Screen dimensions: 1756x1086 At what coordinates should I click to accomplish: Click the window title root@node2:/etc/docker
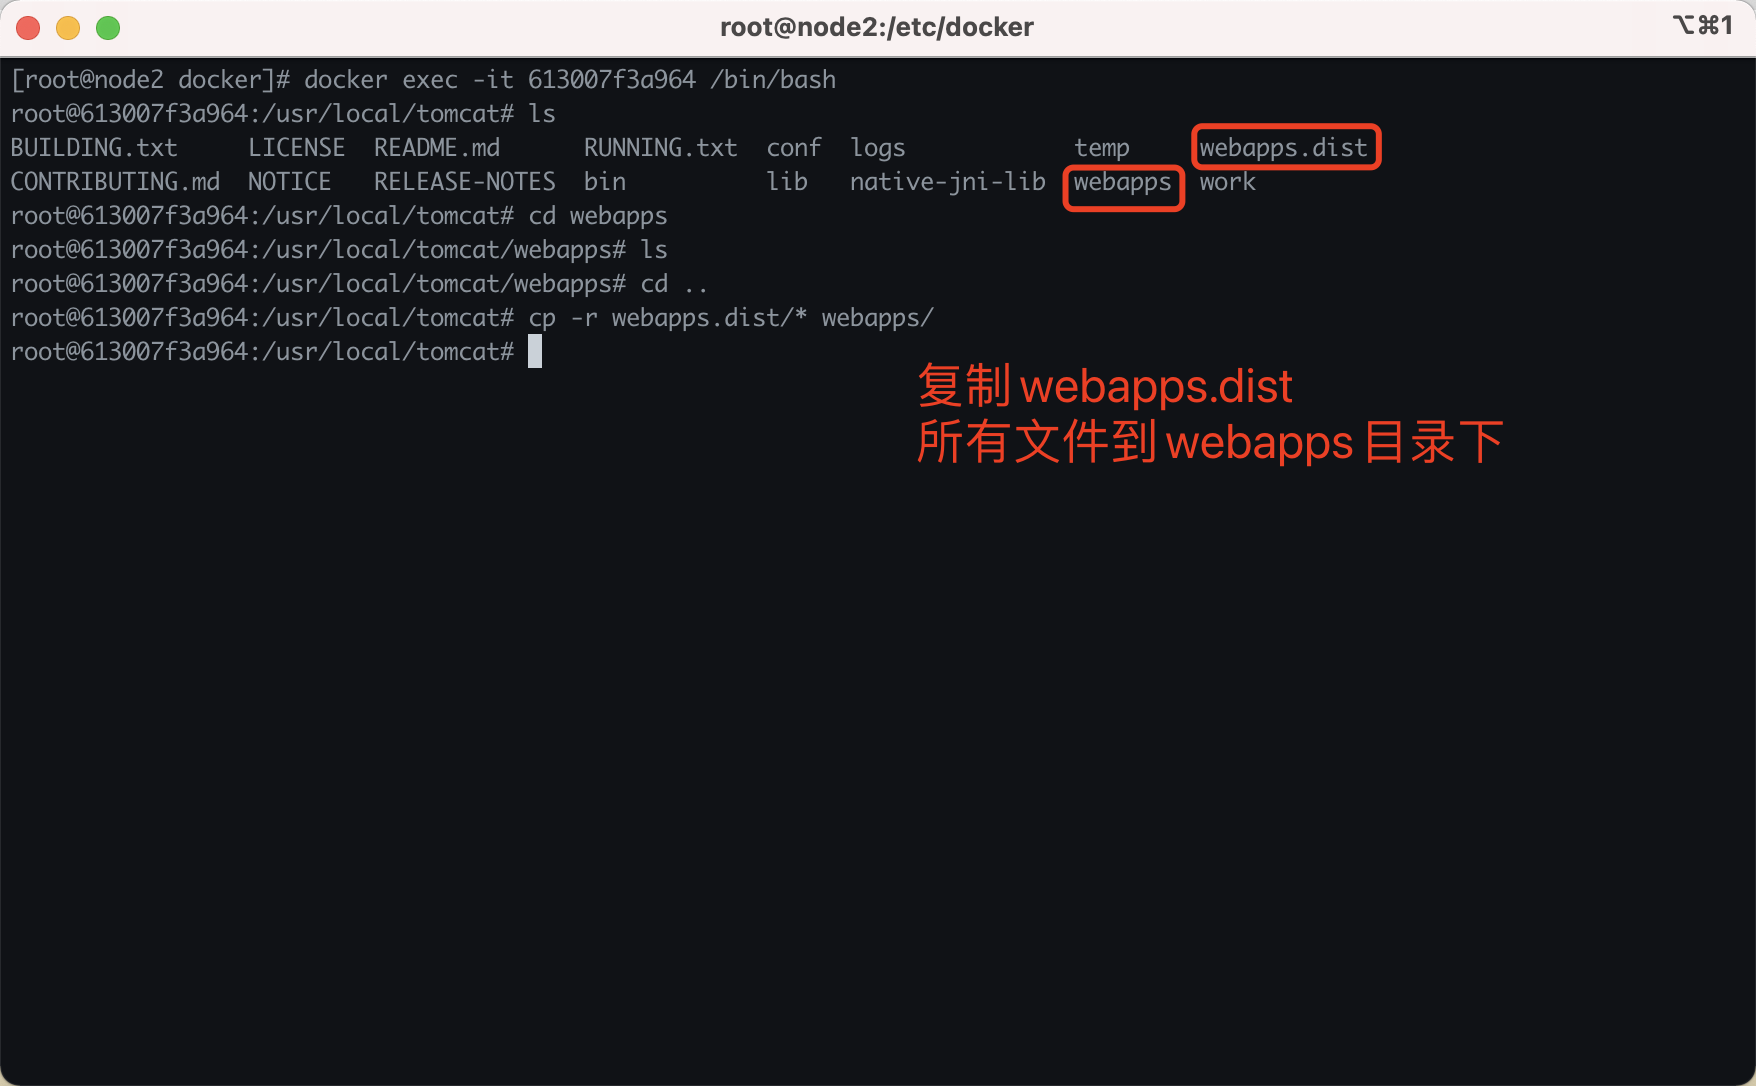click(x=876, y=27)
